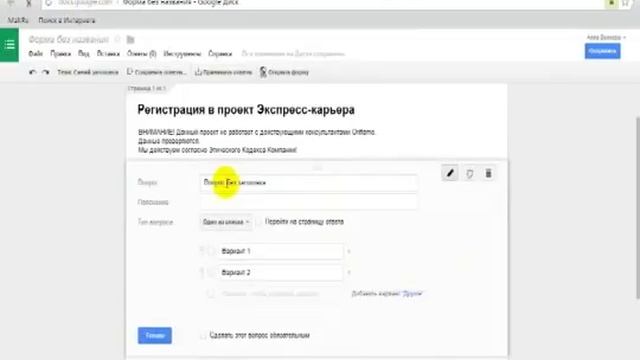The image size is (640, 360).
Task: Open the Тип вопроса dropdown Один из списка
Action: coord(226,222)
